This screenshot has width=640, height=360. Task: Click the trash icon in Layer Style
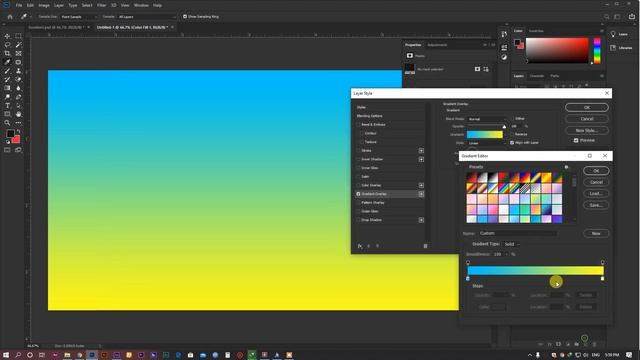(425, 246)
